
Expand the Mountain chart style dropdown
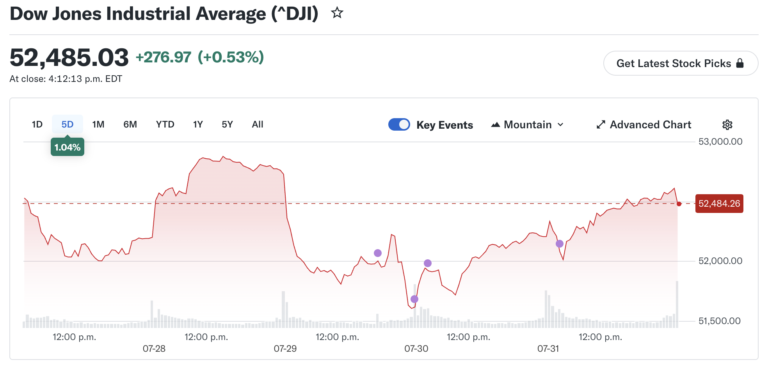527,125
